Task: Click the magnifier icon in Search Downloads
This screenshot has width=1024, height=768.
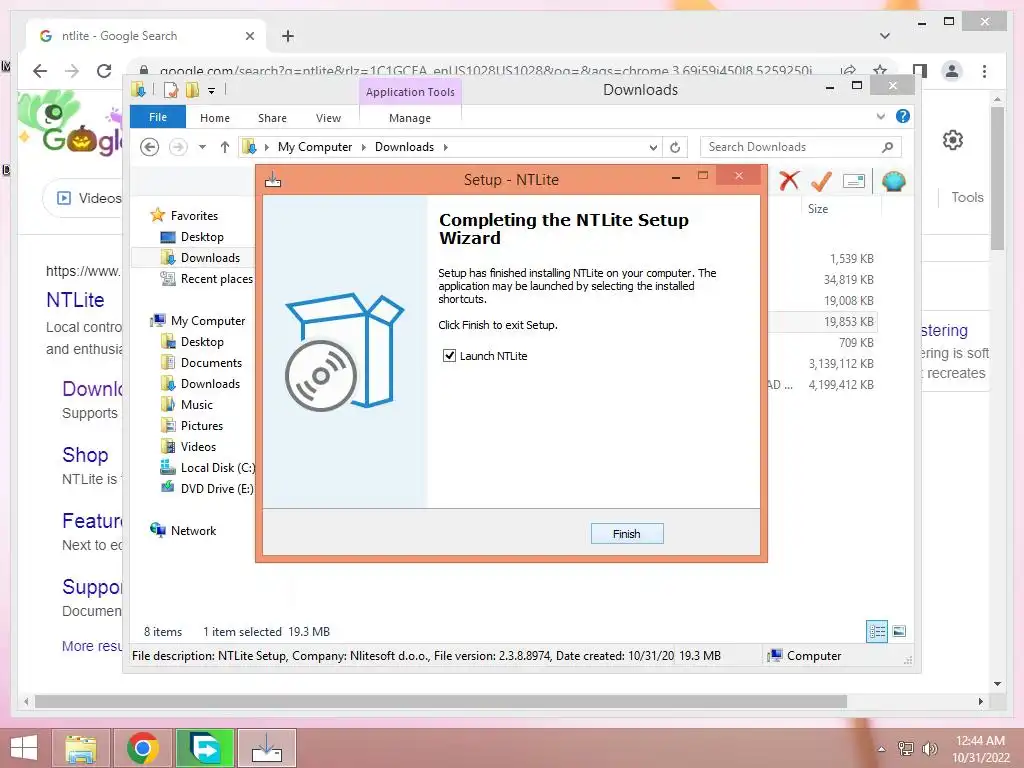Action: 887,147
